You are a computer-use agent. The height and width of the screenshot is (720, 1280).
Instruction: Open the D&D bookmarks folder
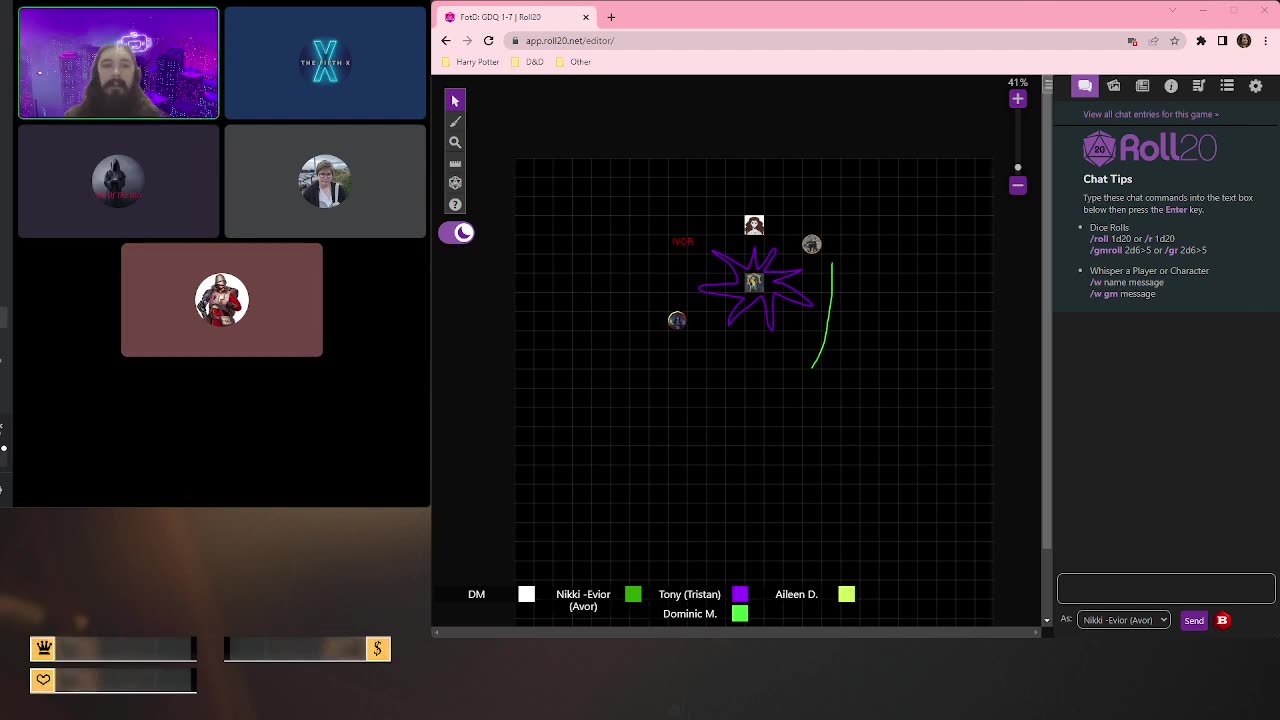pyautogui.click(x=527, y=62)
